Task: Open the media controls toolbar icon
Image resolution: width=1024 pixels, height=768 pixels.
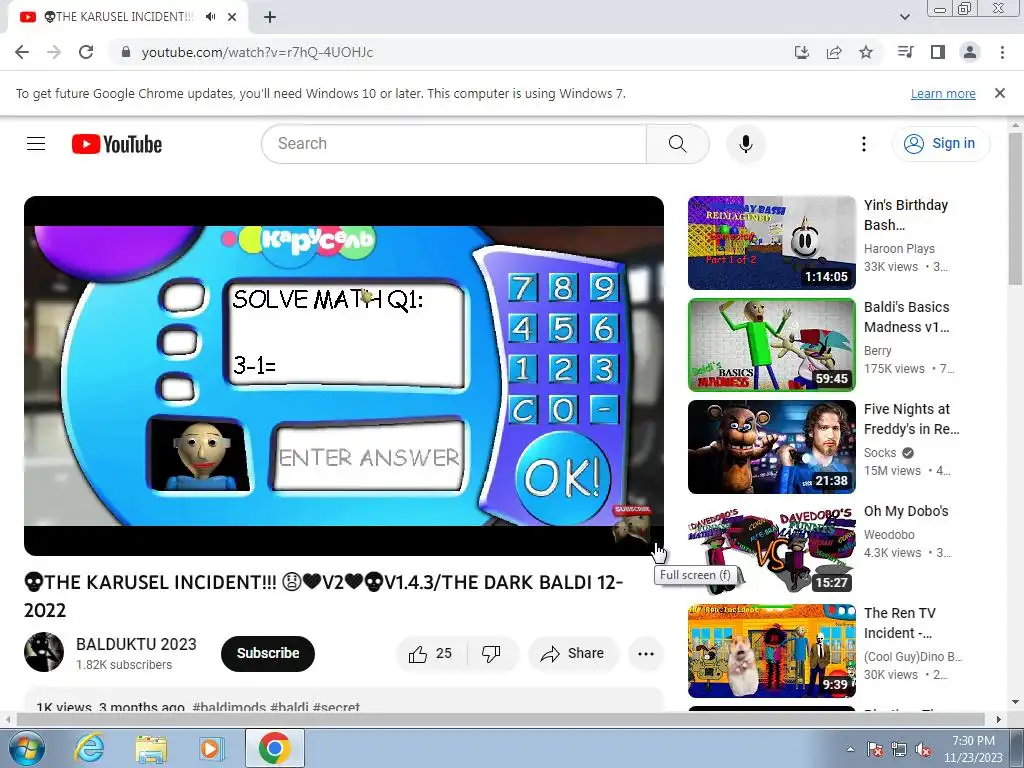Action: [x=905, y=52]
